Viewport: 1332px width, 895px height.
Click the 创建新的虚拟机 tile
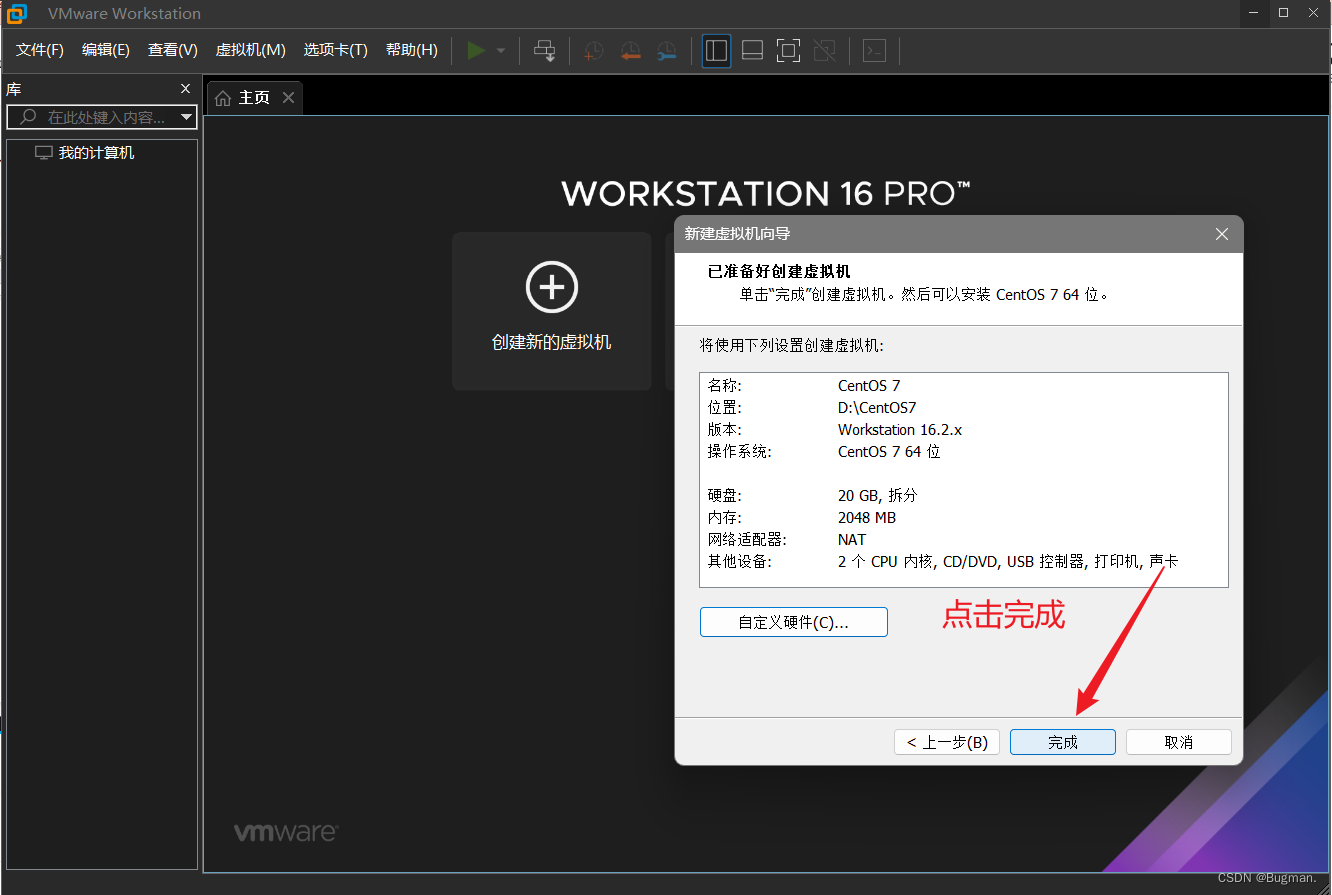(x=552, y=311)
